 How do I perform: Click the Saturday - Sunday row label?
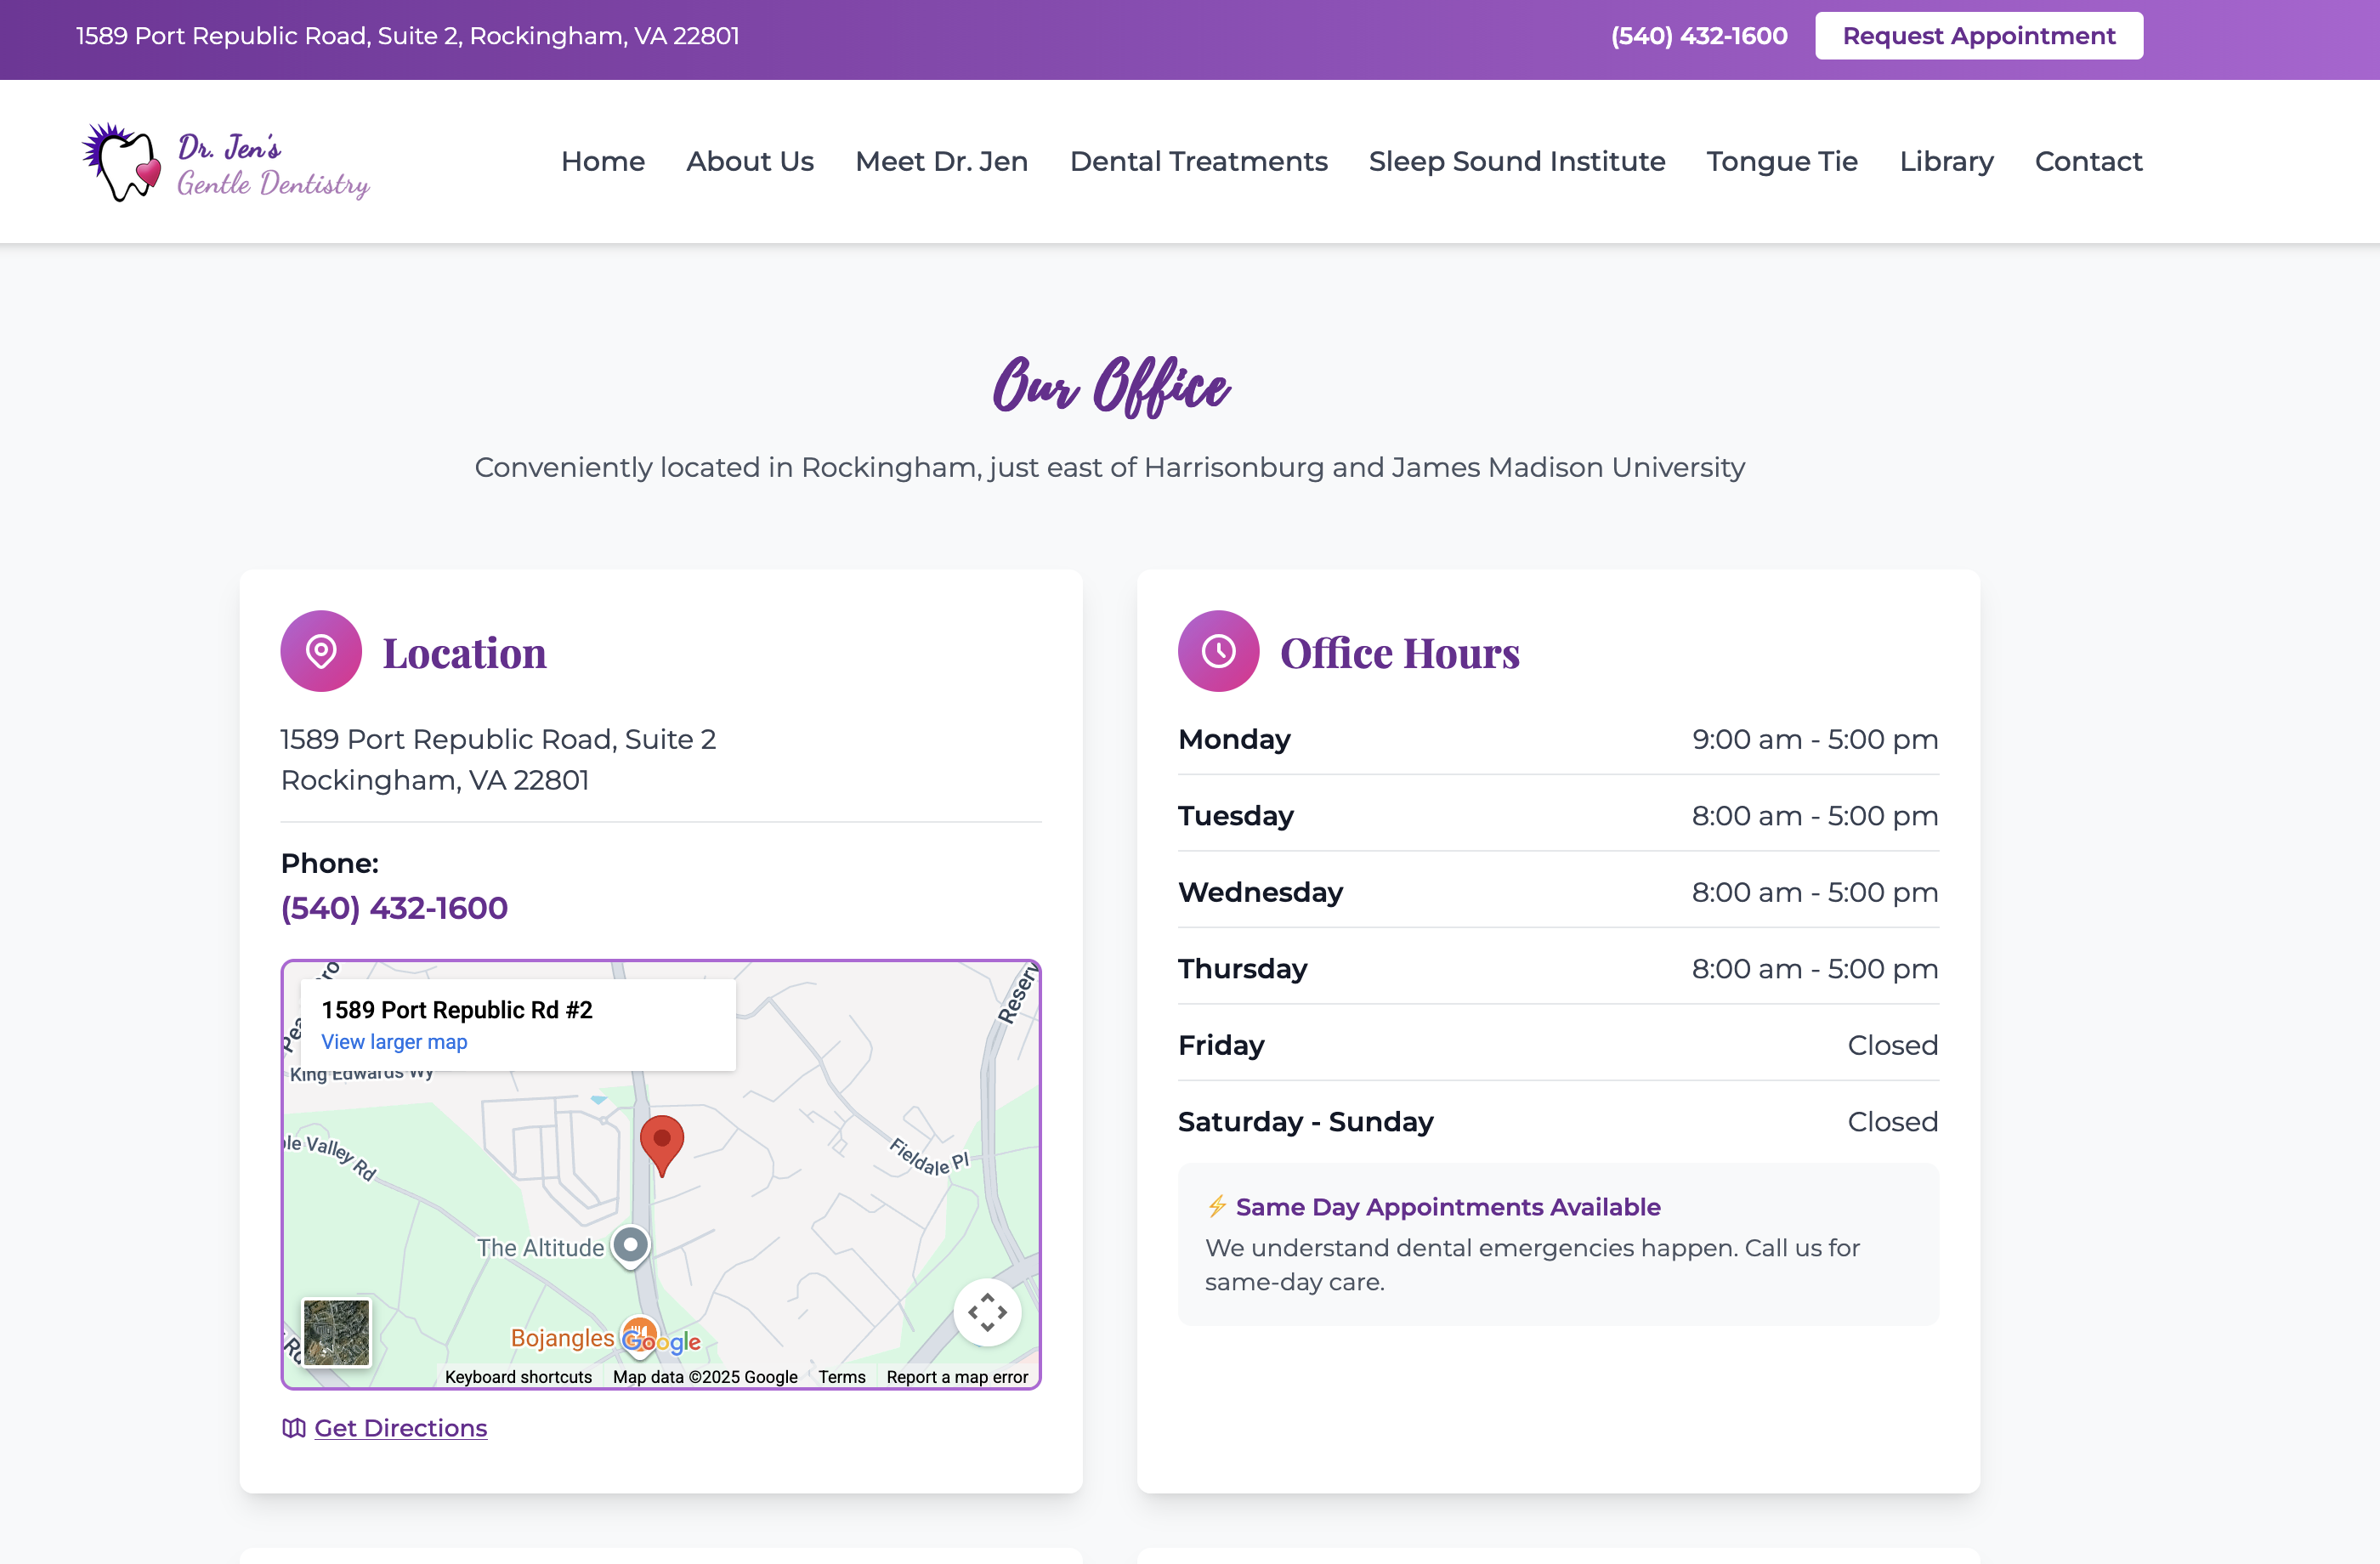(1306, 1122)
